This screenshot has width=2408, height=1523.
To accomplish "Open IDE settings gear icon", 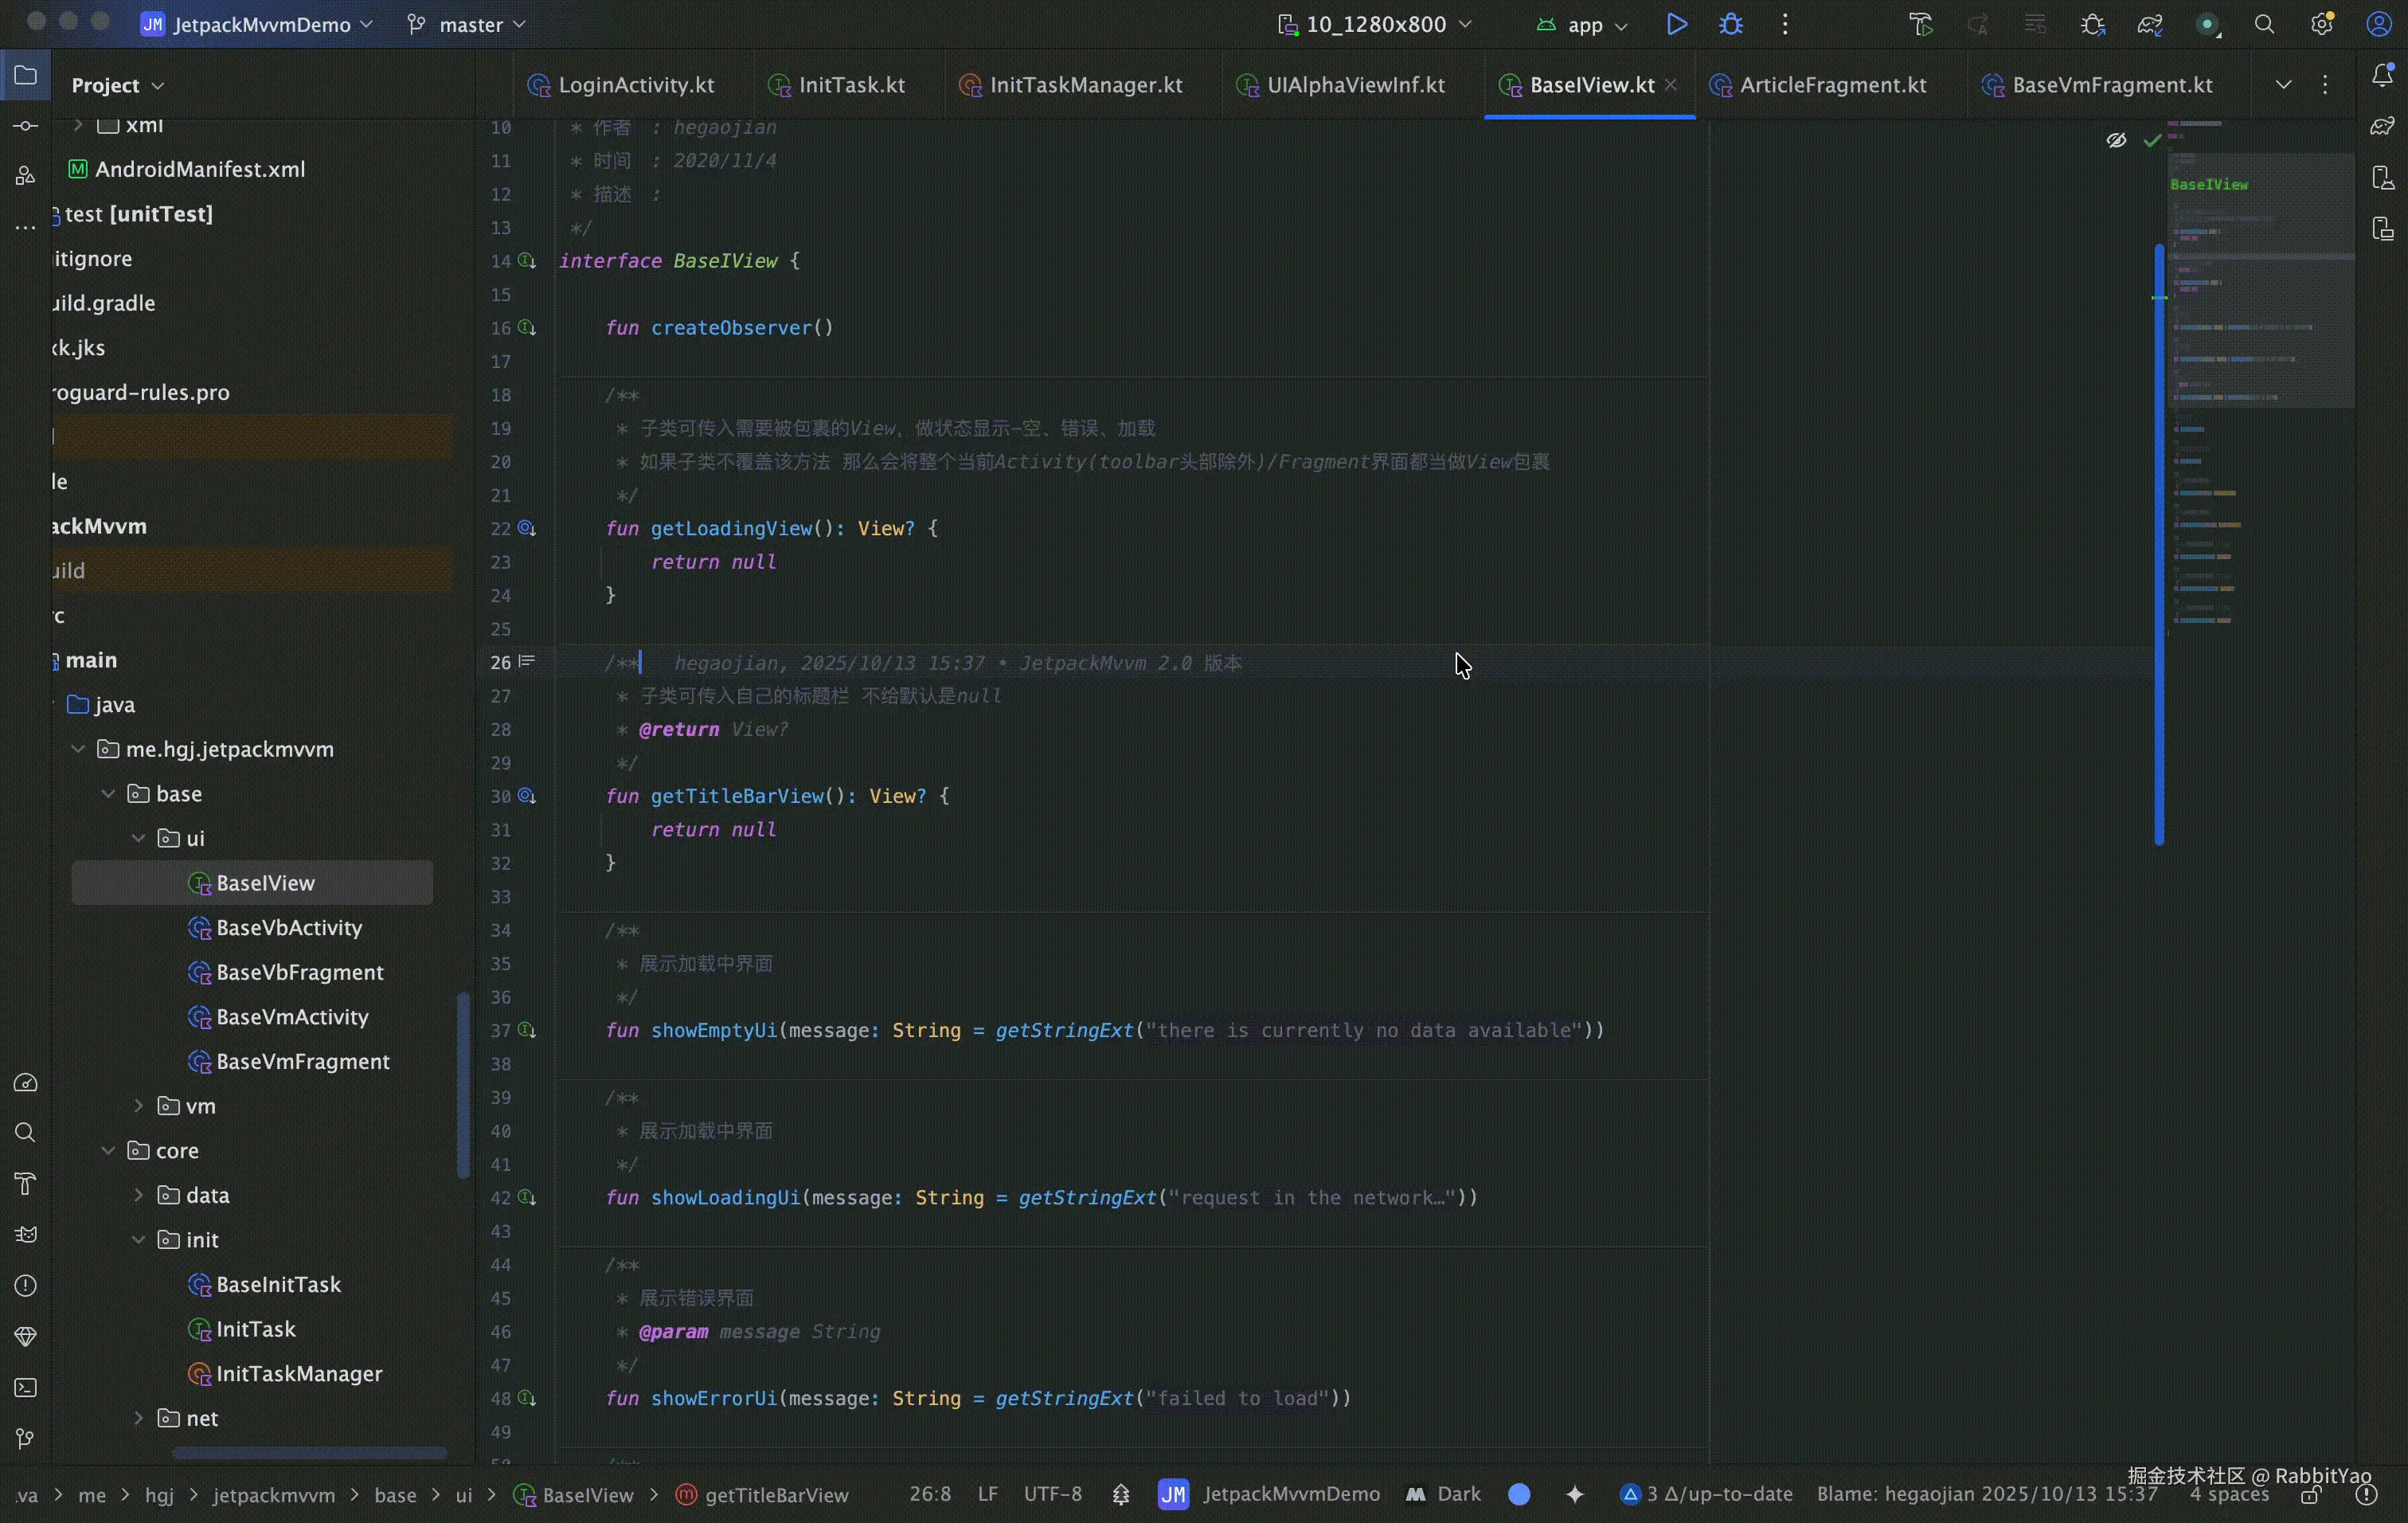I will pos(2322,24).
